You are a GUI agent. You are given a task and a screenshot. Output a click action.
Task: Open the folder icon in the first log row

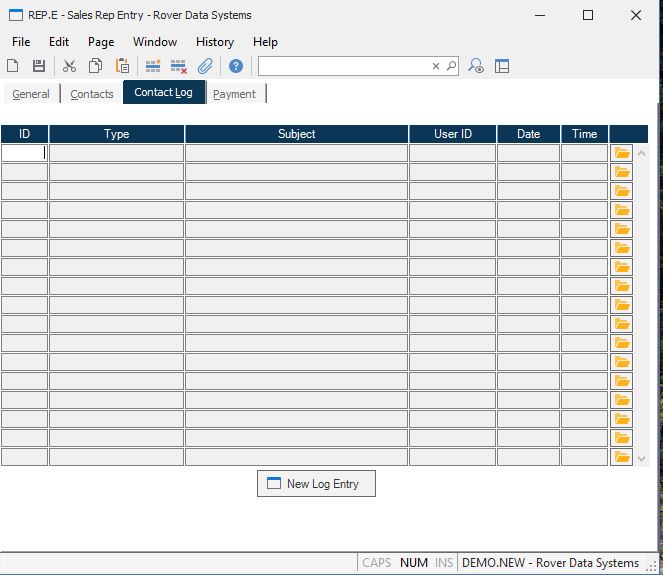[622, 153]
